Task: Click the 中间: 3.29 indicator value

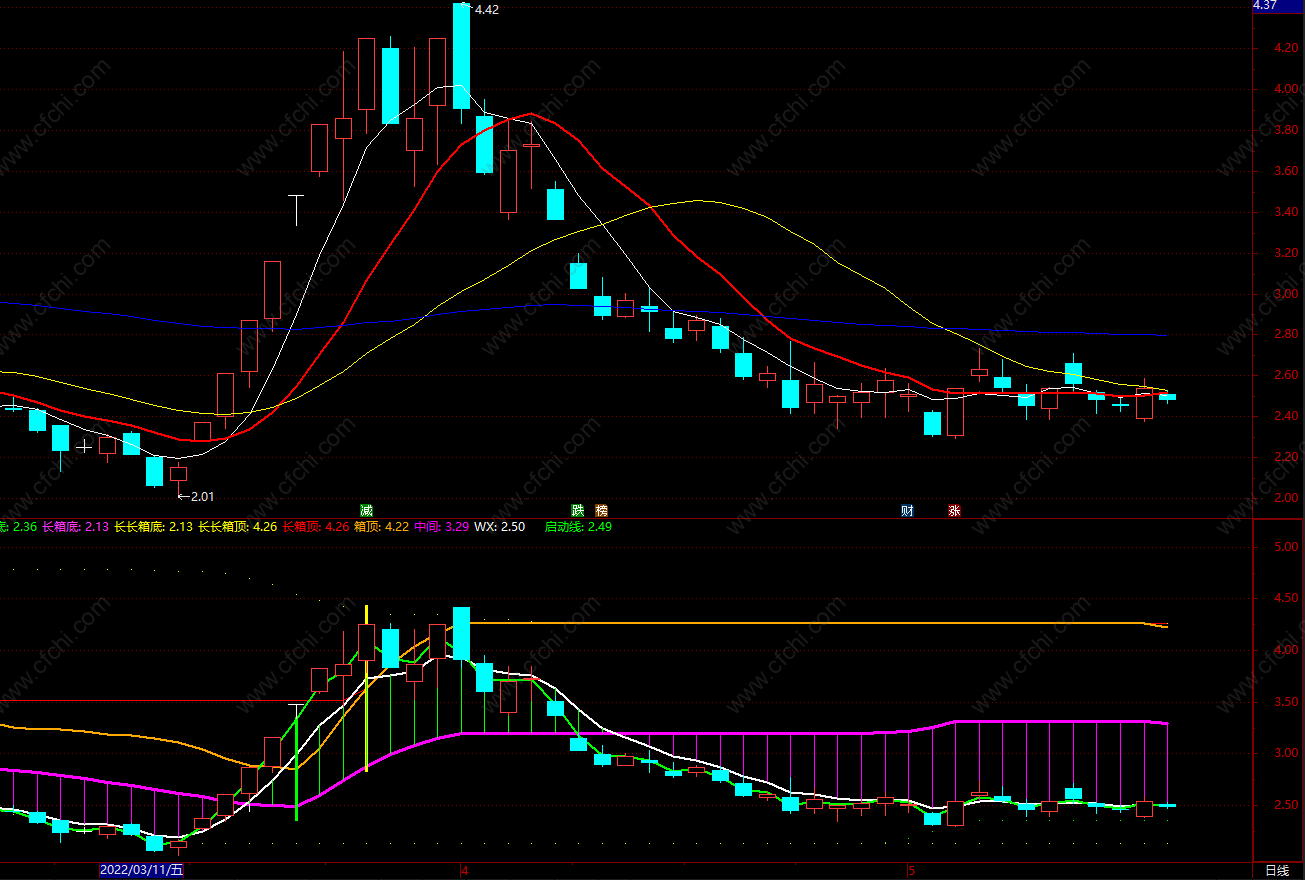Action: (x=442, y=526)
